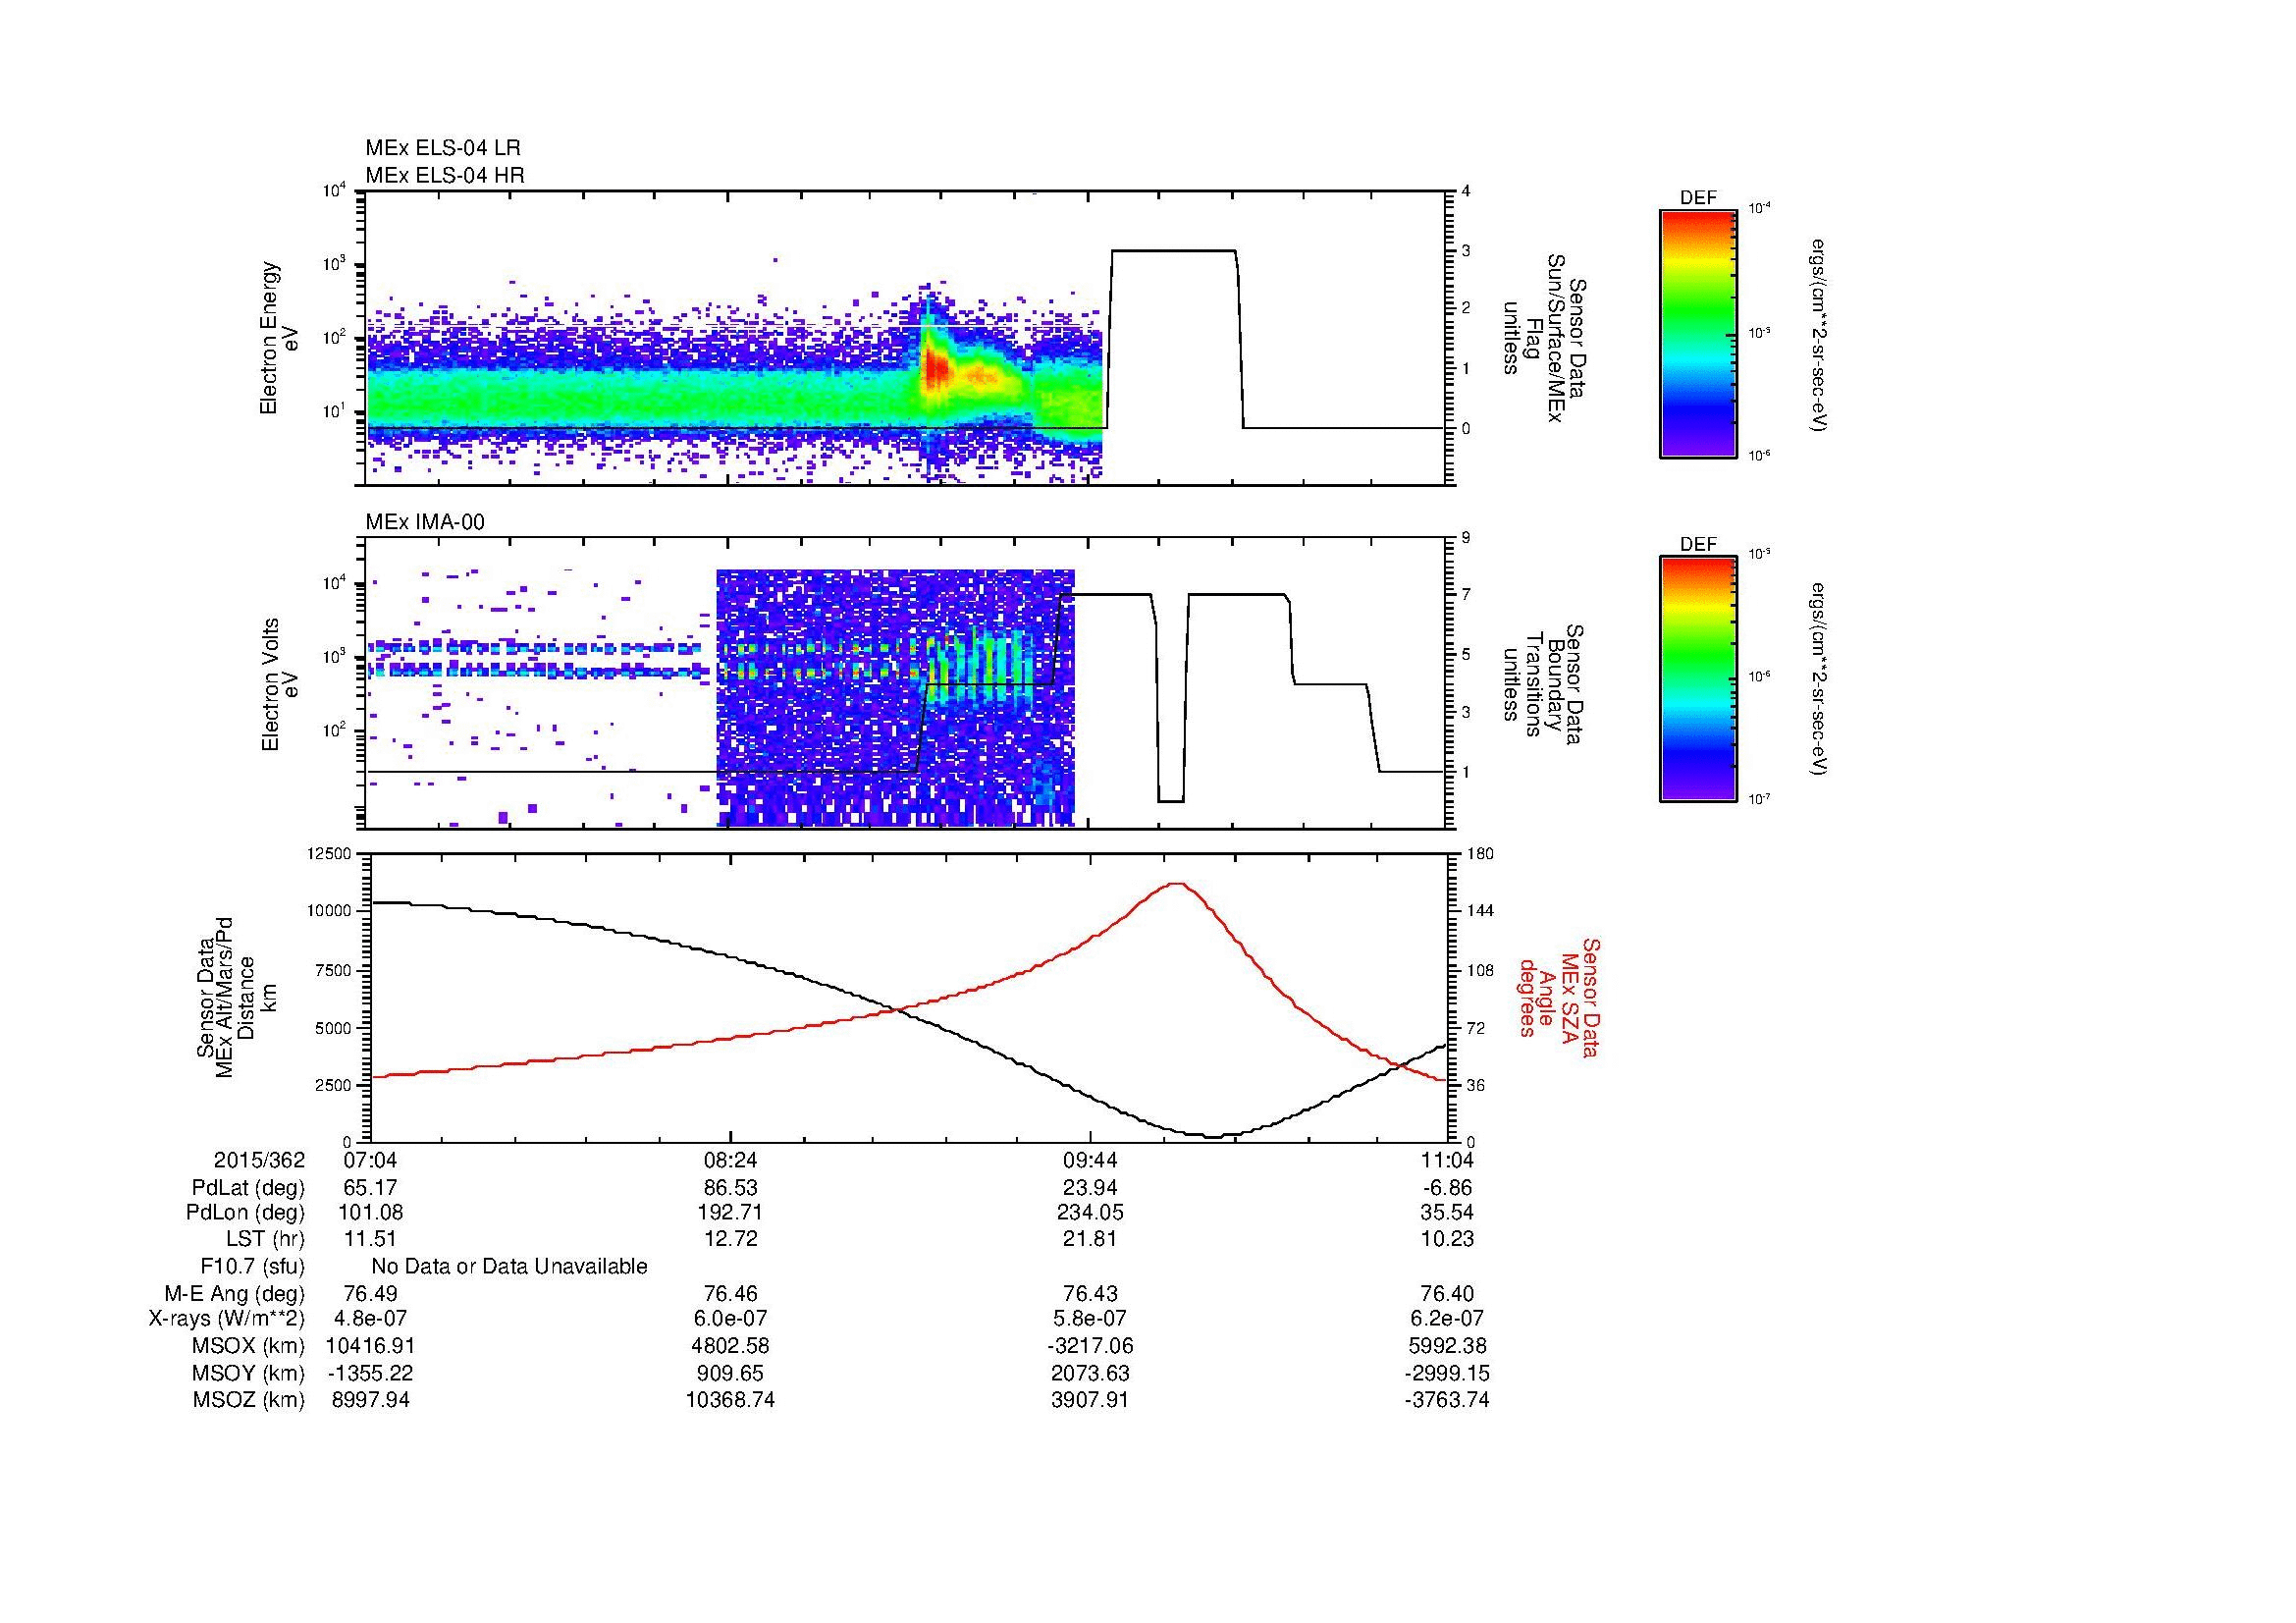Click the 'PdLat (deg)' row label
2296x1623 pixels.
tap(248, 1188)
